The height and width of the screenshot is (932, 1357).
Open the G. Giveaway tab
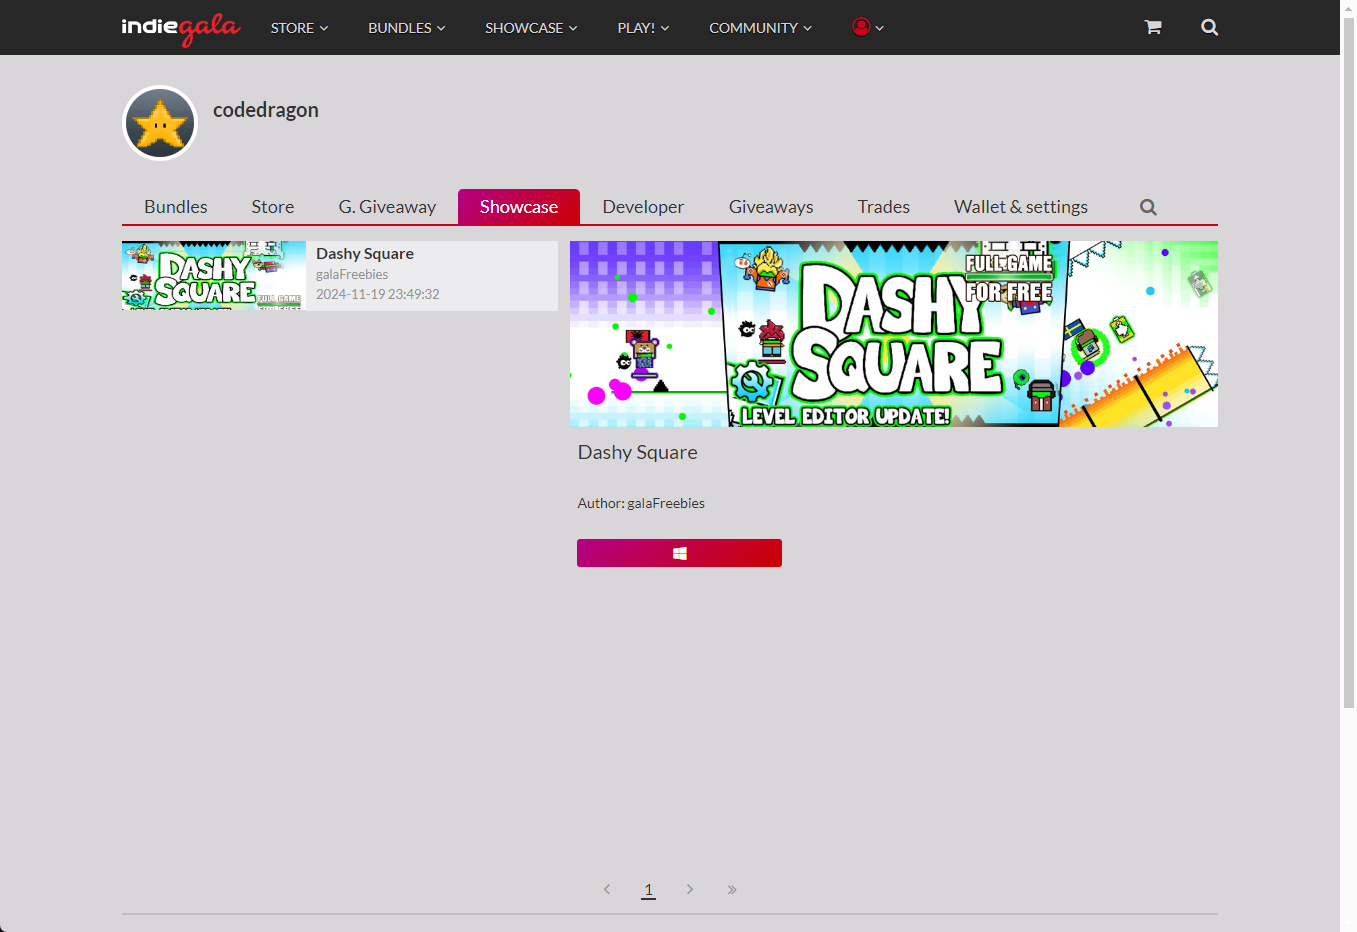pos(387,207)
